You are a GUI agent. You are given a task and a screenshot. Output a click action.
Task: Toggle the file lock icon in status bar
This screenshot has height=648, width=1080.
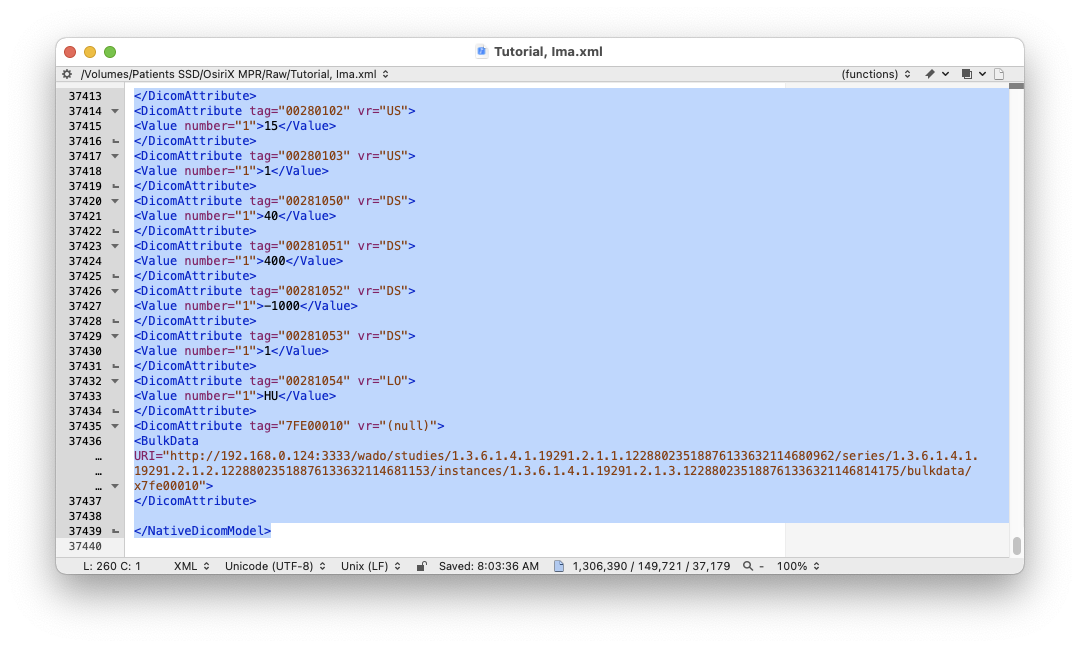(x=422, y=566)
